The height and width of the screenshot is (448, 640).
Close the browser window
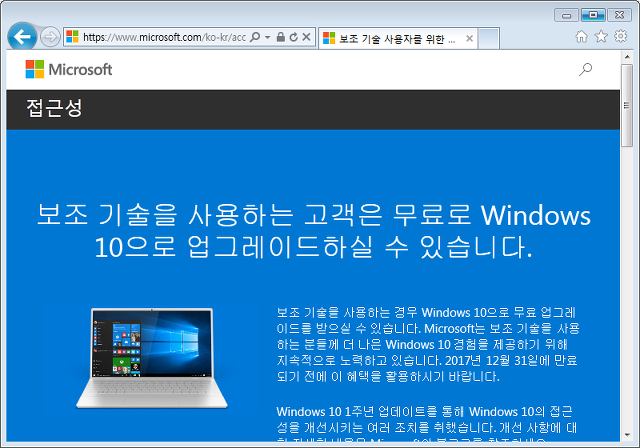click(620, 15)
